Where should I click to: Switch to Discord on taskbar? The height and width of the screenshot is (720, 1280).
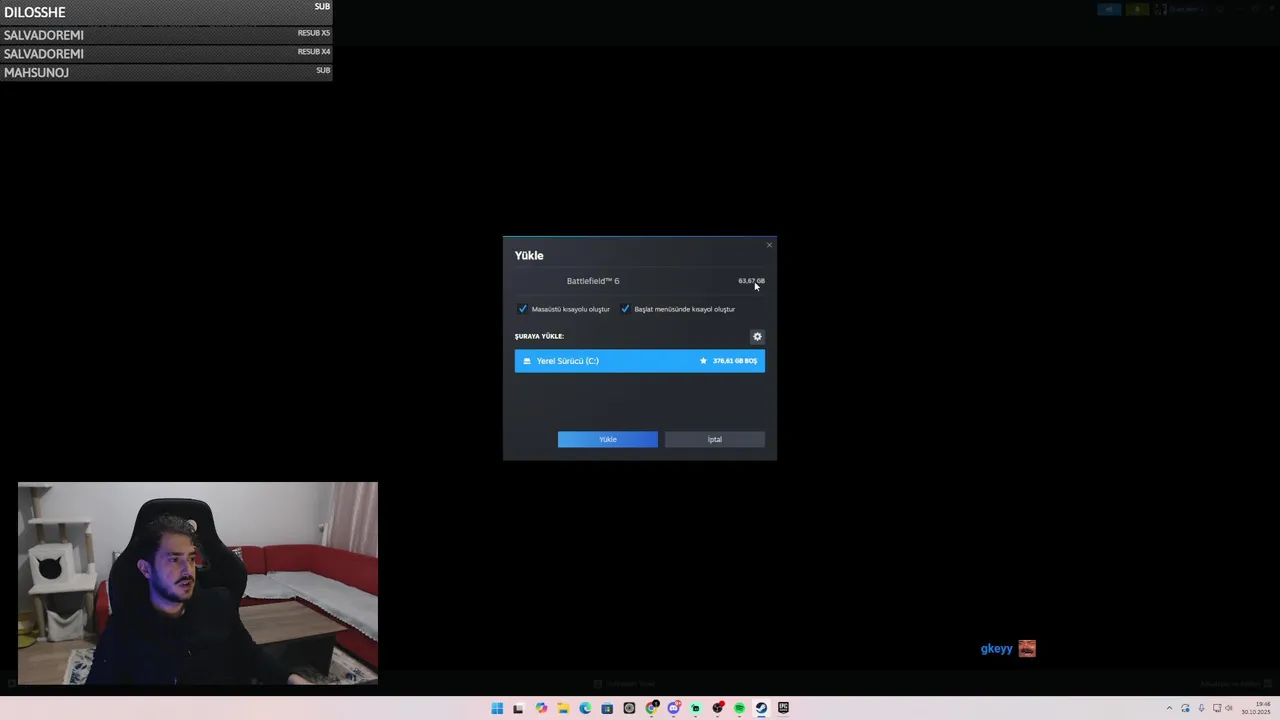[674, 708]
